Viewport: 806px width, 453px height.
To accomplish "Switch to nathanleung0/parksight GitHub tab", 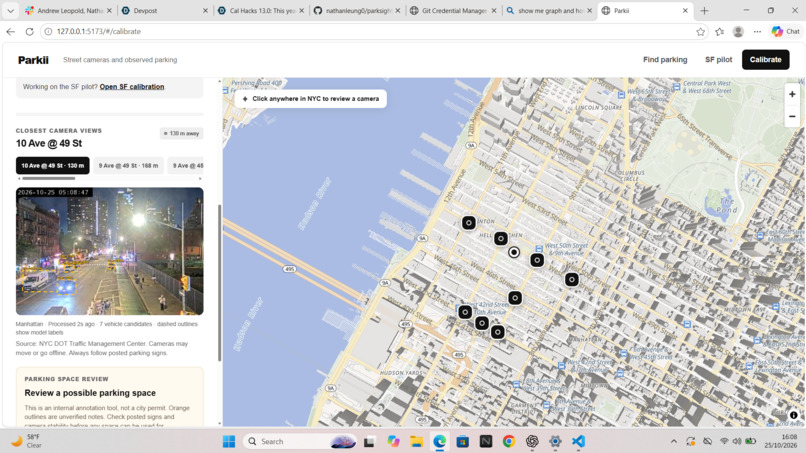I will pyautogui.click(x=357, y=10).
